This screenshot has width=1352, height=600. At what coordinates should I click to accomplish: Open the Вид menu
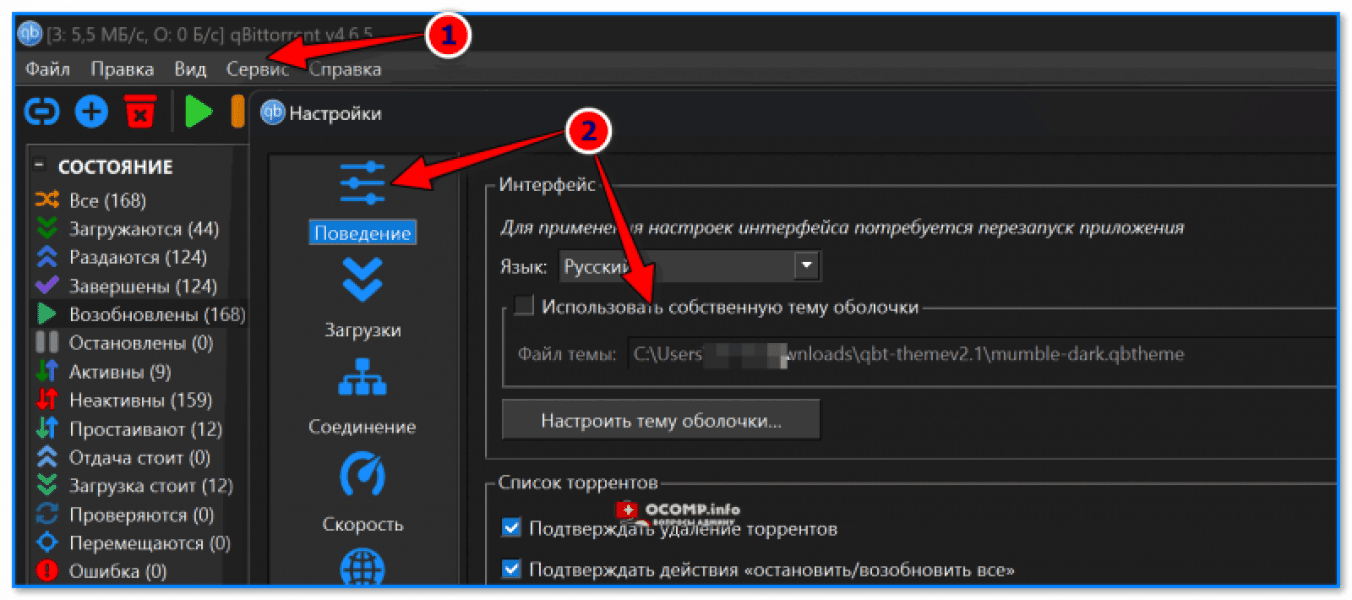click(189, 69)
